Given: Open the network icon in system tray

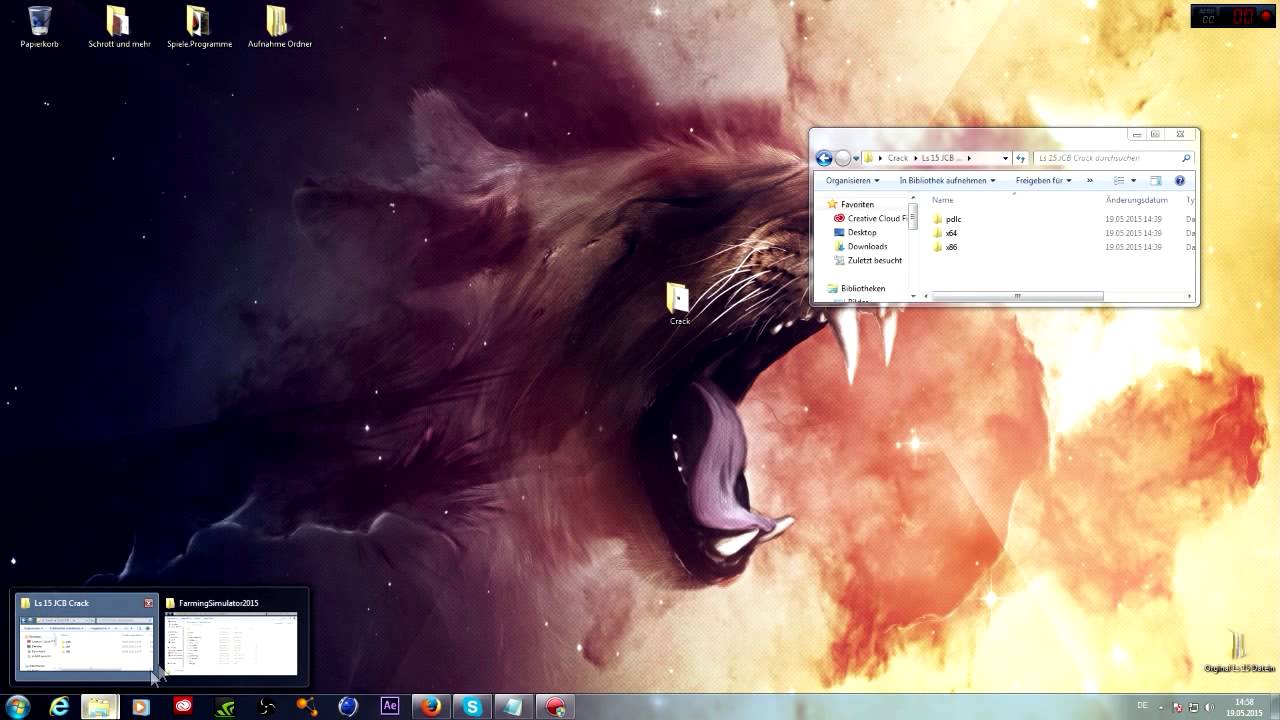Looking at the screenshot, I should [1194, 707].
